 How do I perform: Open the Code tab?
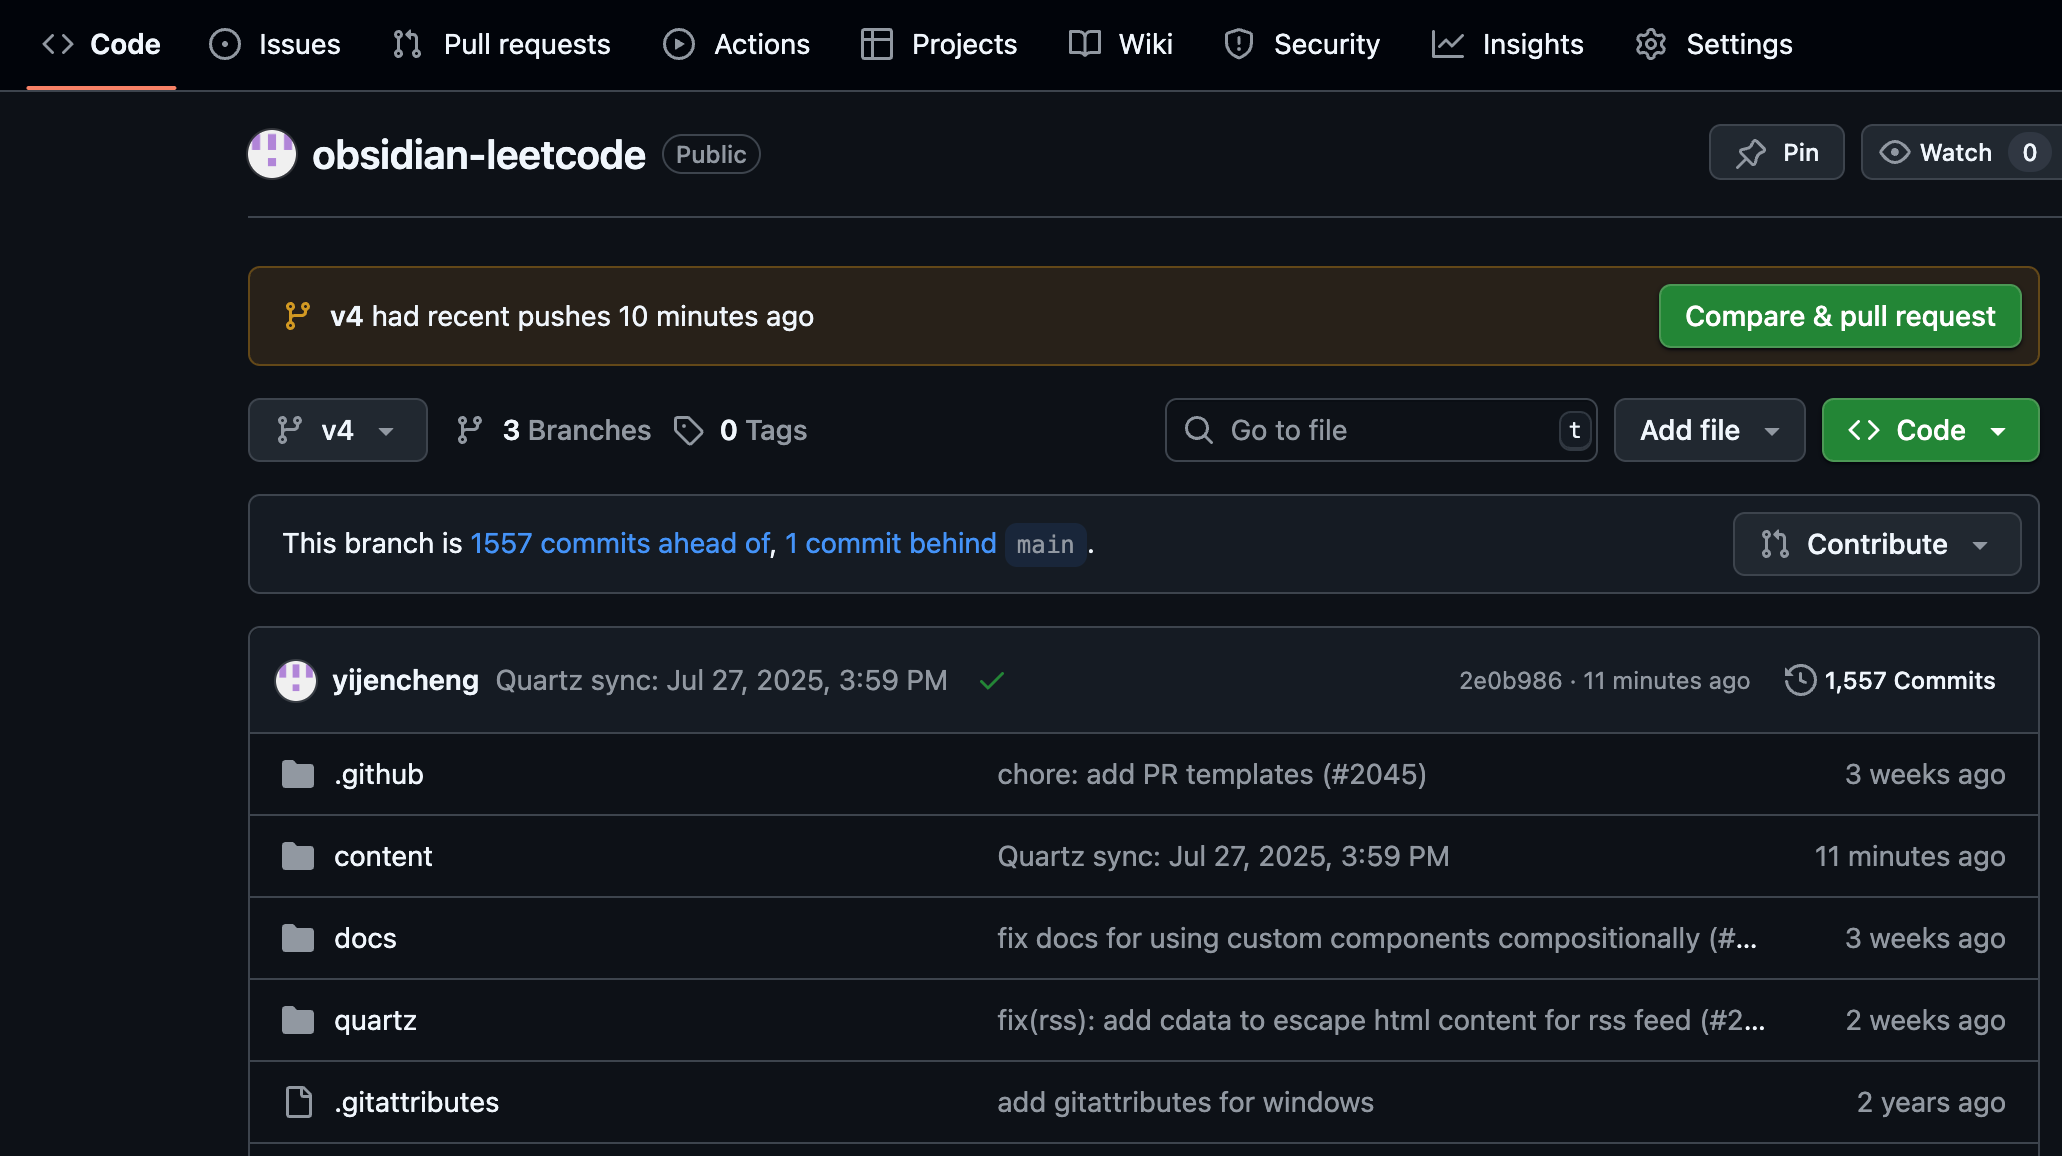[x=101, y=44]
